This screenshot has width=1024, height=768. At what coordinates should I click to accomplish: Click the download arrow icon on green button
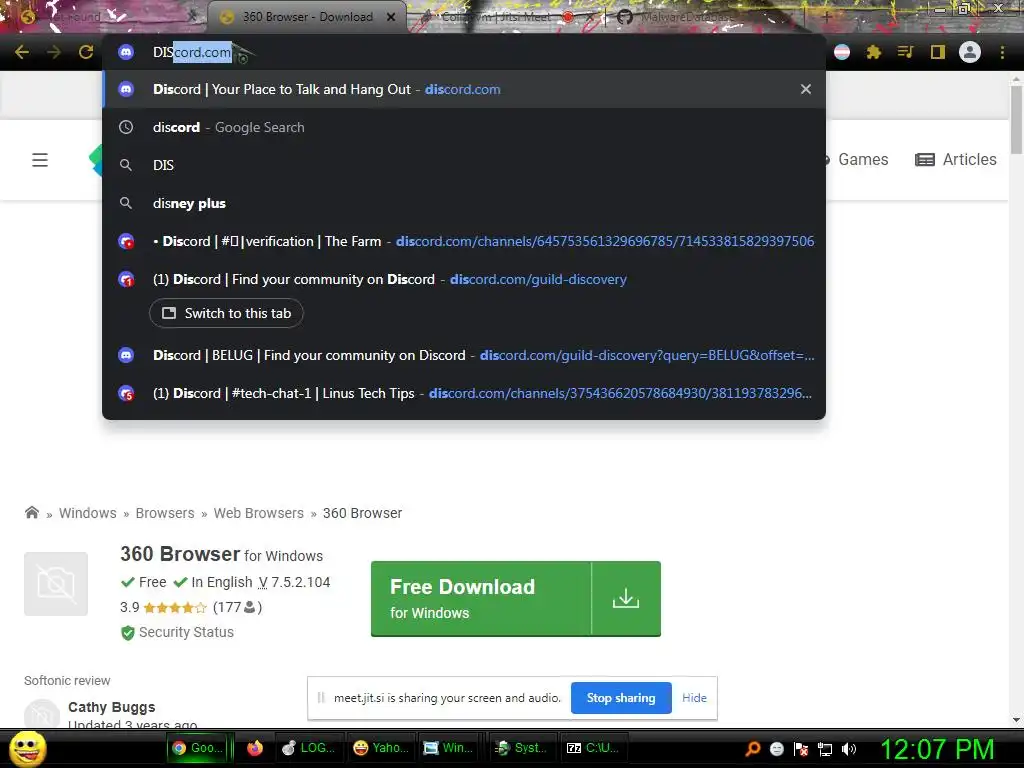[x=626, y=598]
